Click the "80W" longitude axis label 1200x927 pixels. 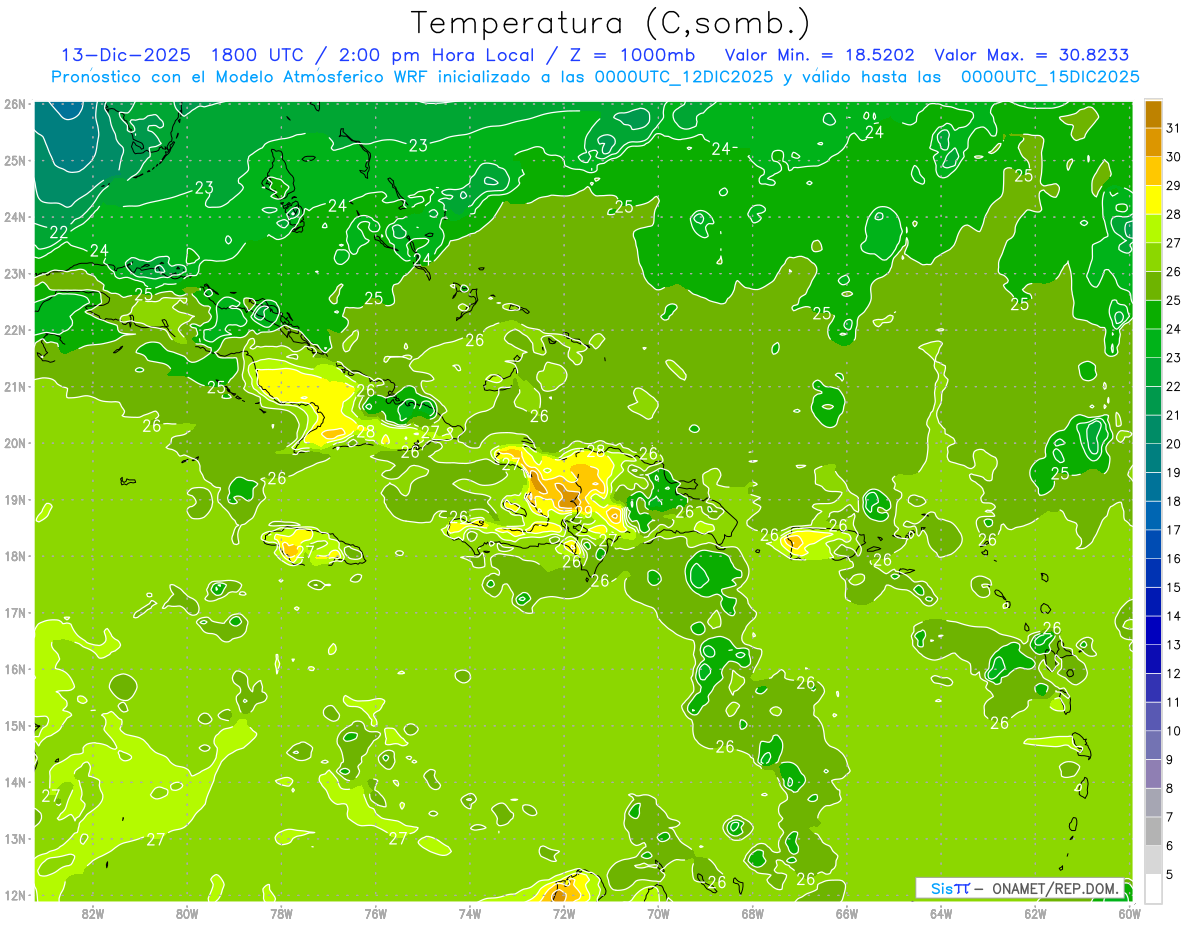[x=187, y=913]
